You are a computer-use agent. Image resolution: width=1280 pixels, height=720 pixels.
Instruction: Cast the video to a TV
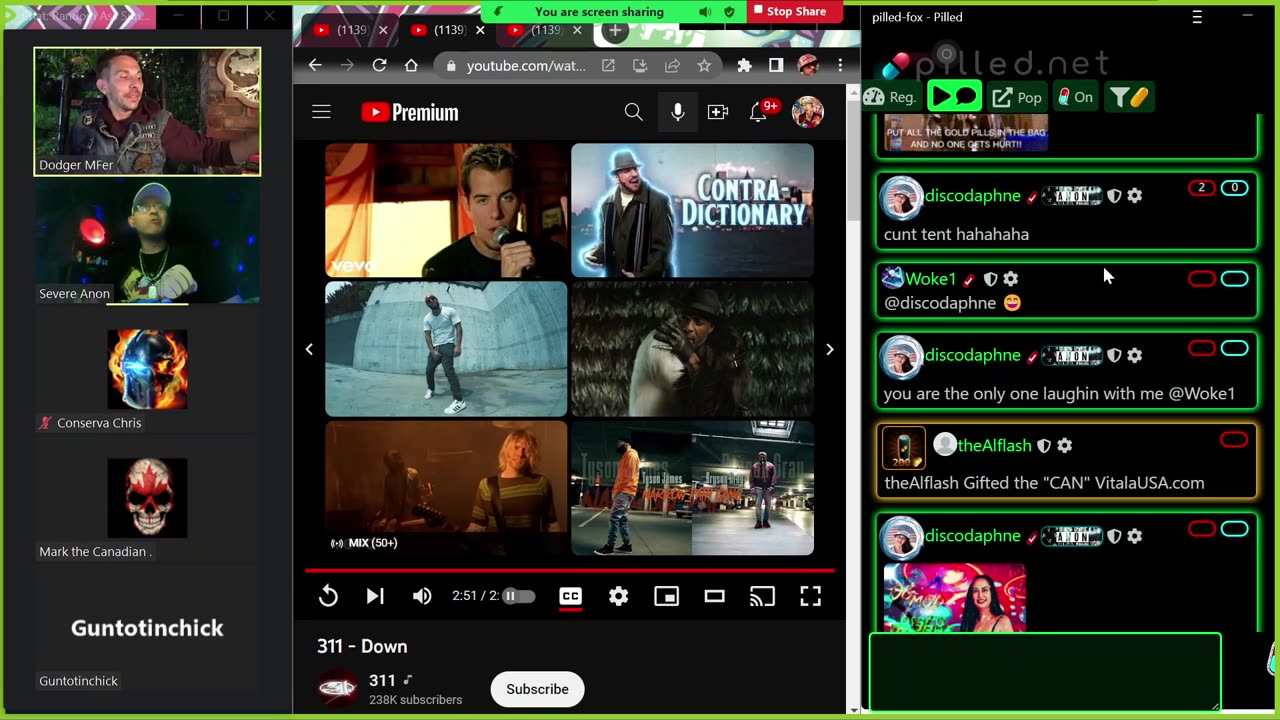pos(762,596)
